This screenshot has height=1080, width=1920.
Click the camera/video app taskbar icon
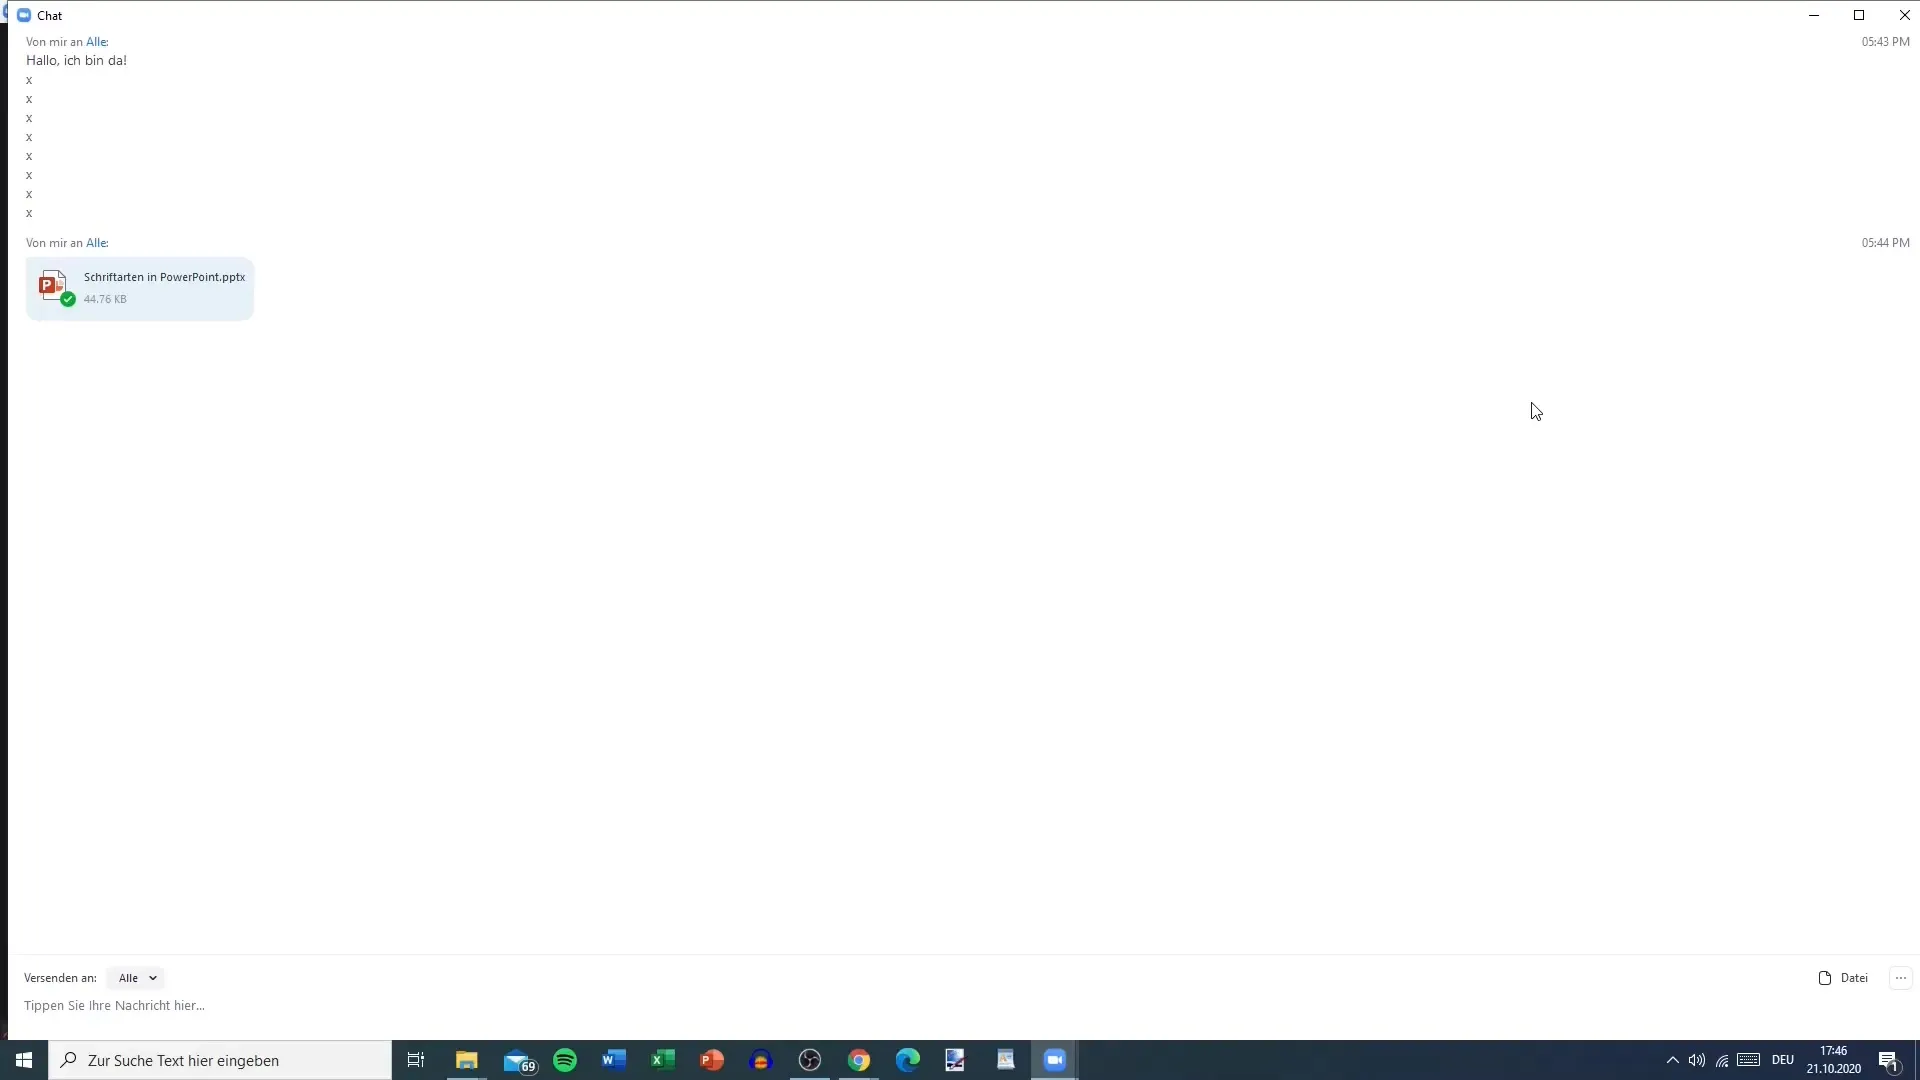[x=1055, y=1059]
